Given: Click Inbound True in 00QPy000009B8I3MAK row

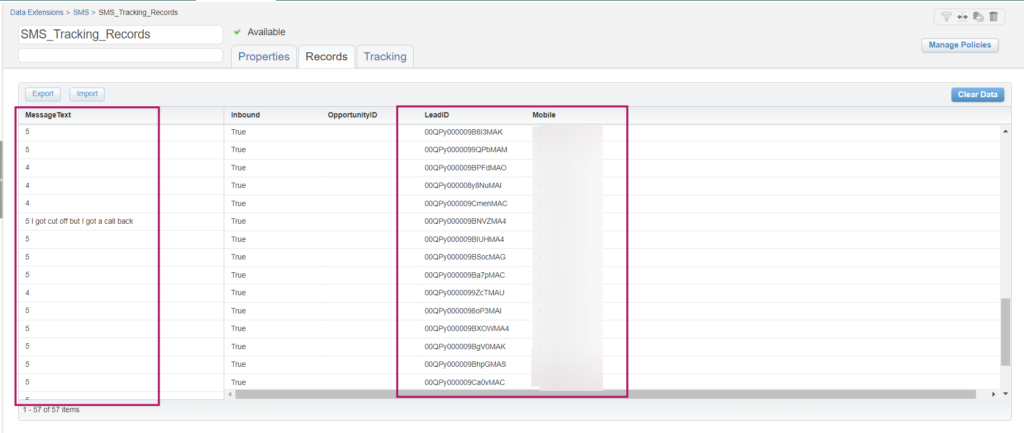Looking at the screenshot, I should click(238, 132).
